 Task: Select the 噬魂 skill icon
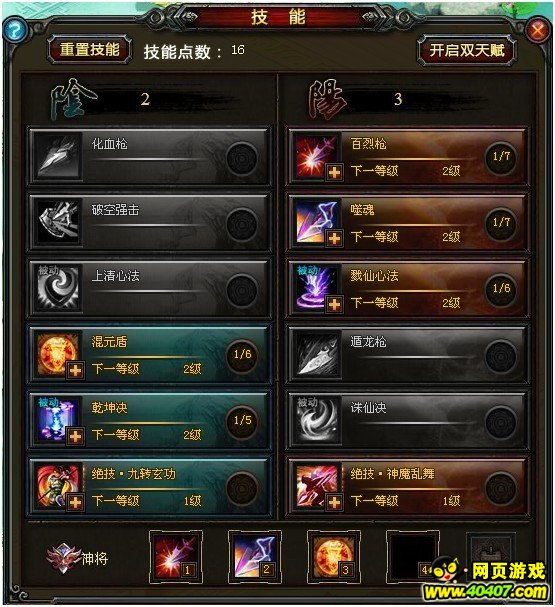click(315, 221)
